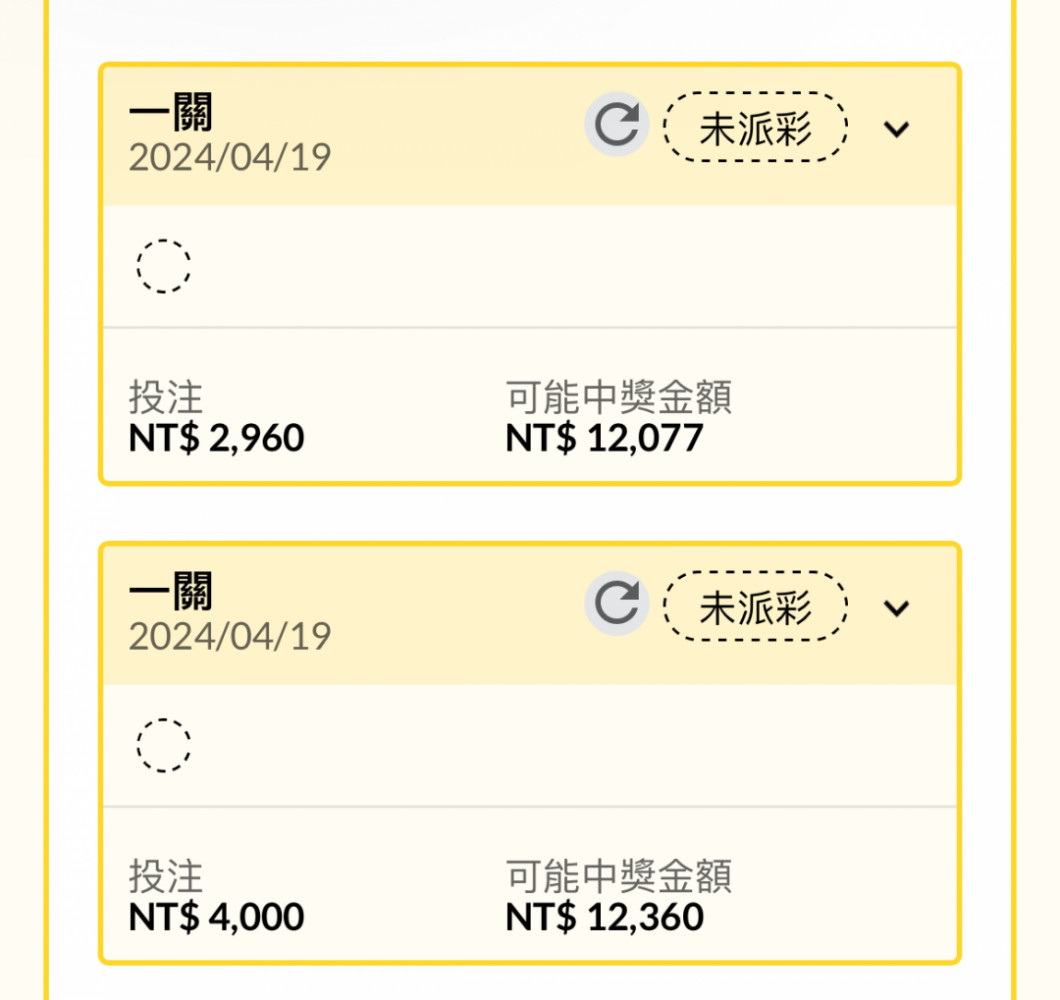Click 未派彩 status badge on first card
The width and height of the screenshot is (1060, 1000).
pos(755,127)
